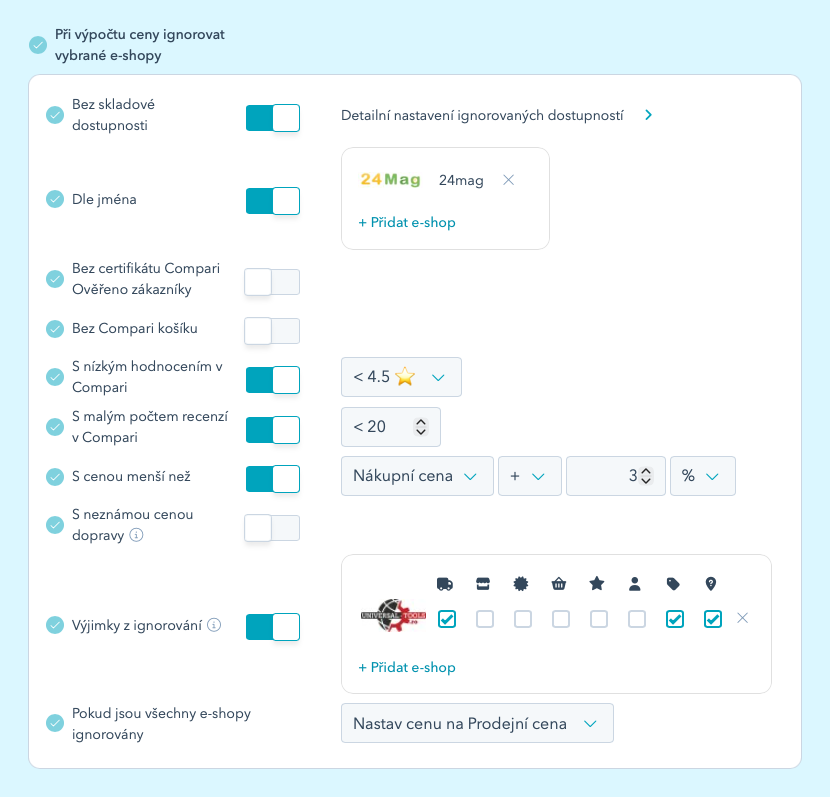The width and height of the screenshot is (830, 797).
Task: Enable the Bez Compari košíku toggle
Action: [272, 331]
